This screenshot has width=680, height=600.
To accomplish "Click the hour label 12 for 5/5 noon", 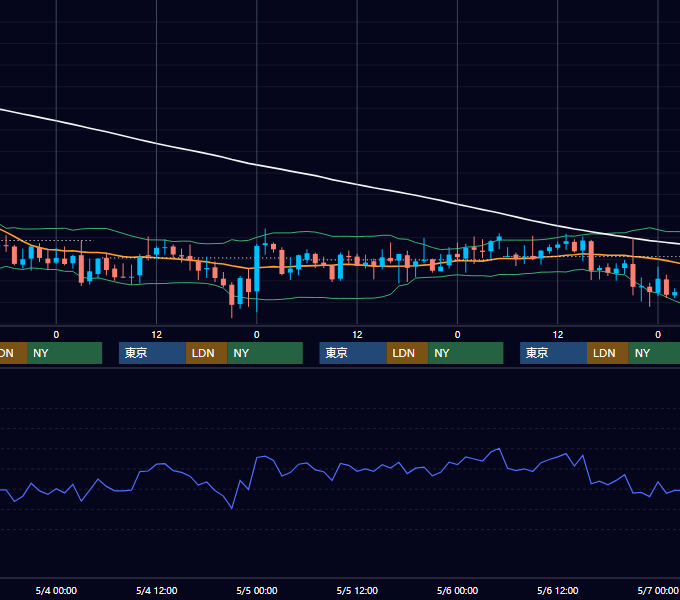I will [357, 335].
